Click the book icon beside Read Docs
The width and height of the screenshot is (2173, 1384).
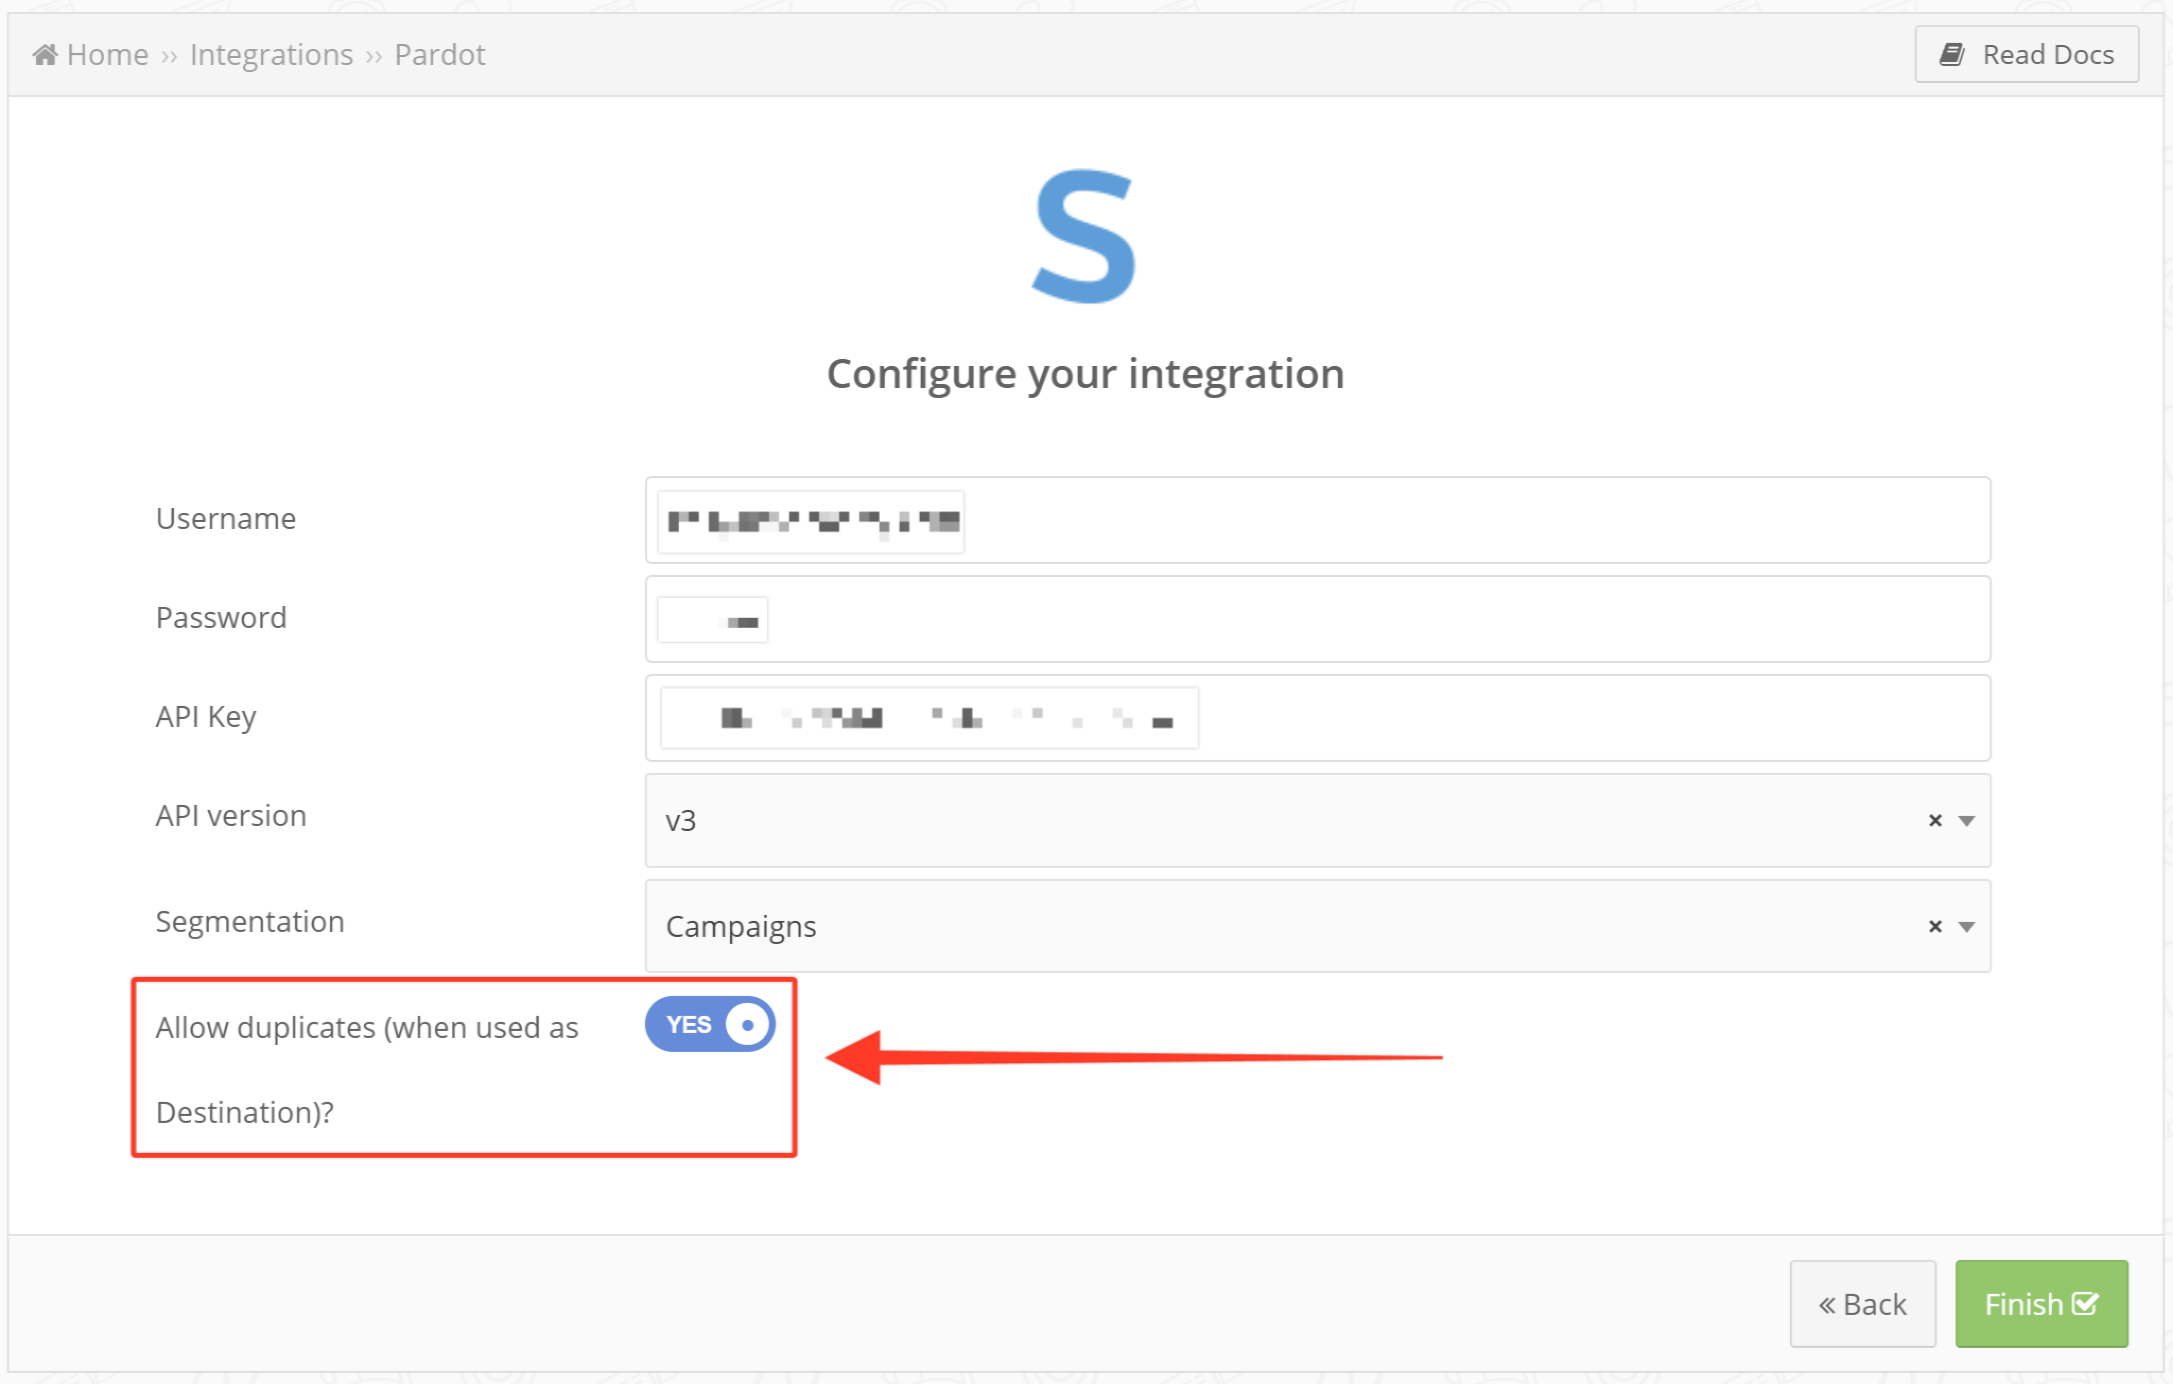1952,54
